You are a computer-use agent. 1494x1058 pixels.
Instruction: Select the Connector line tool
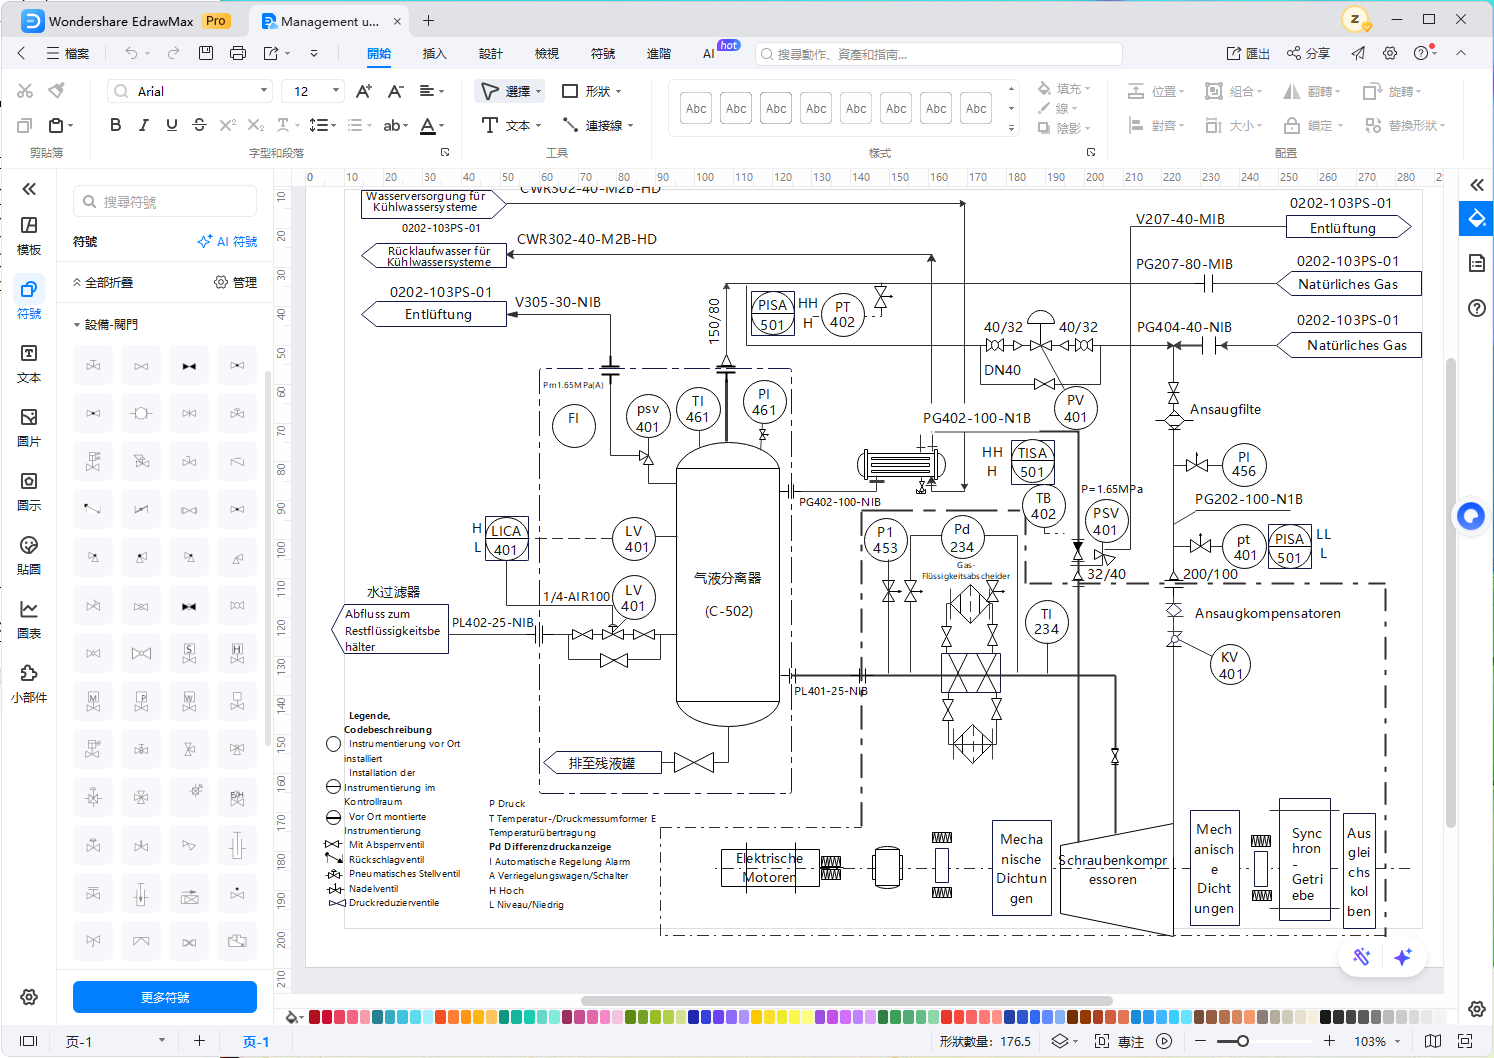point(597,125)
